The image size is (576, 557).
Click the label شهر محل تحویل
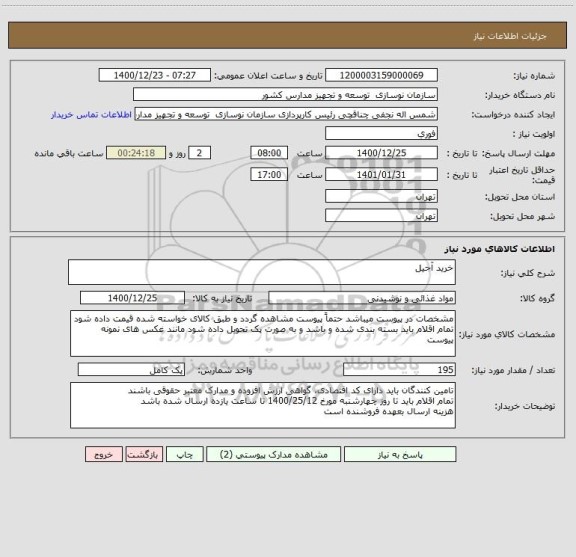(x=522, y=216)
